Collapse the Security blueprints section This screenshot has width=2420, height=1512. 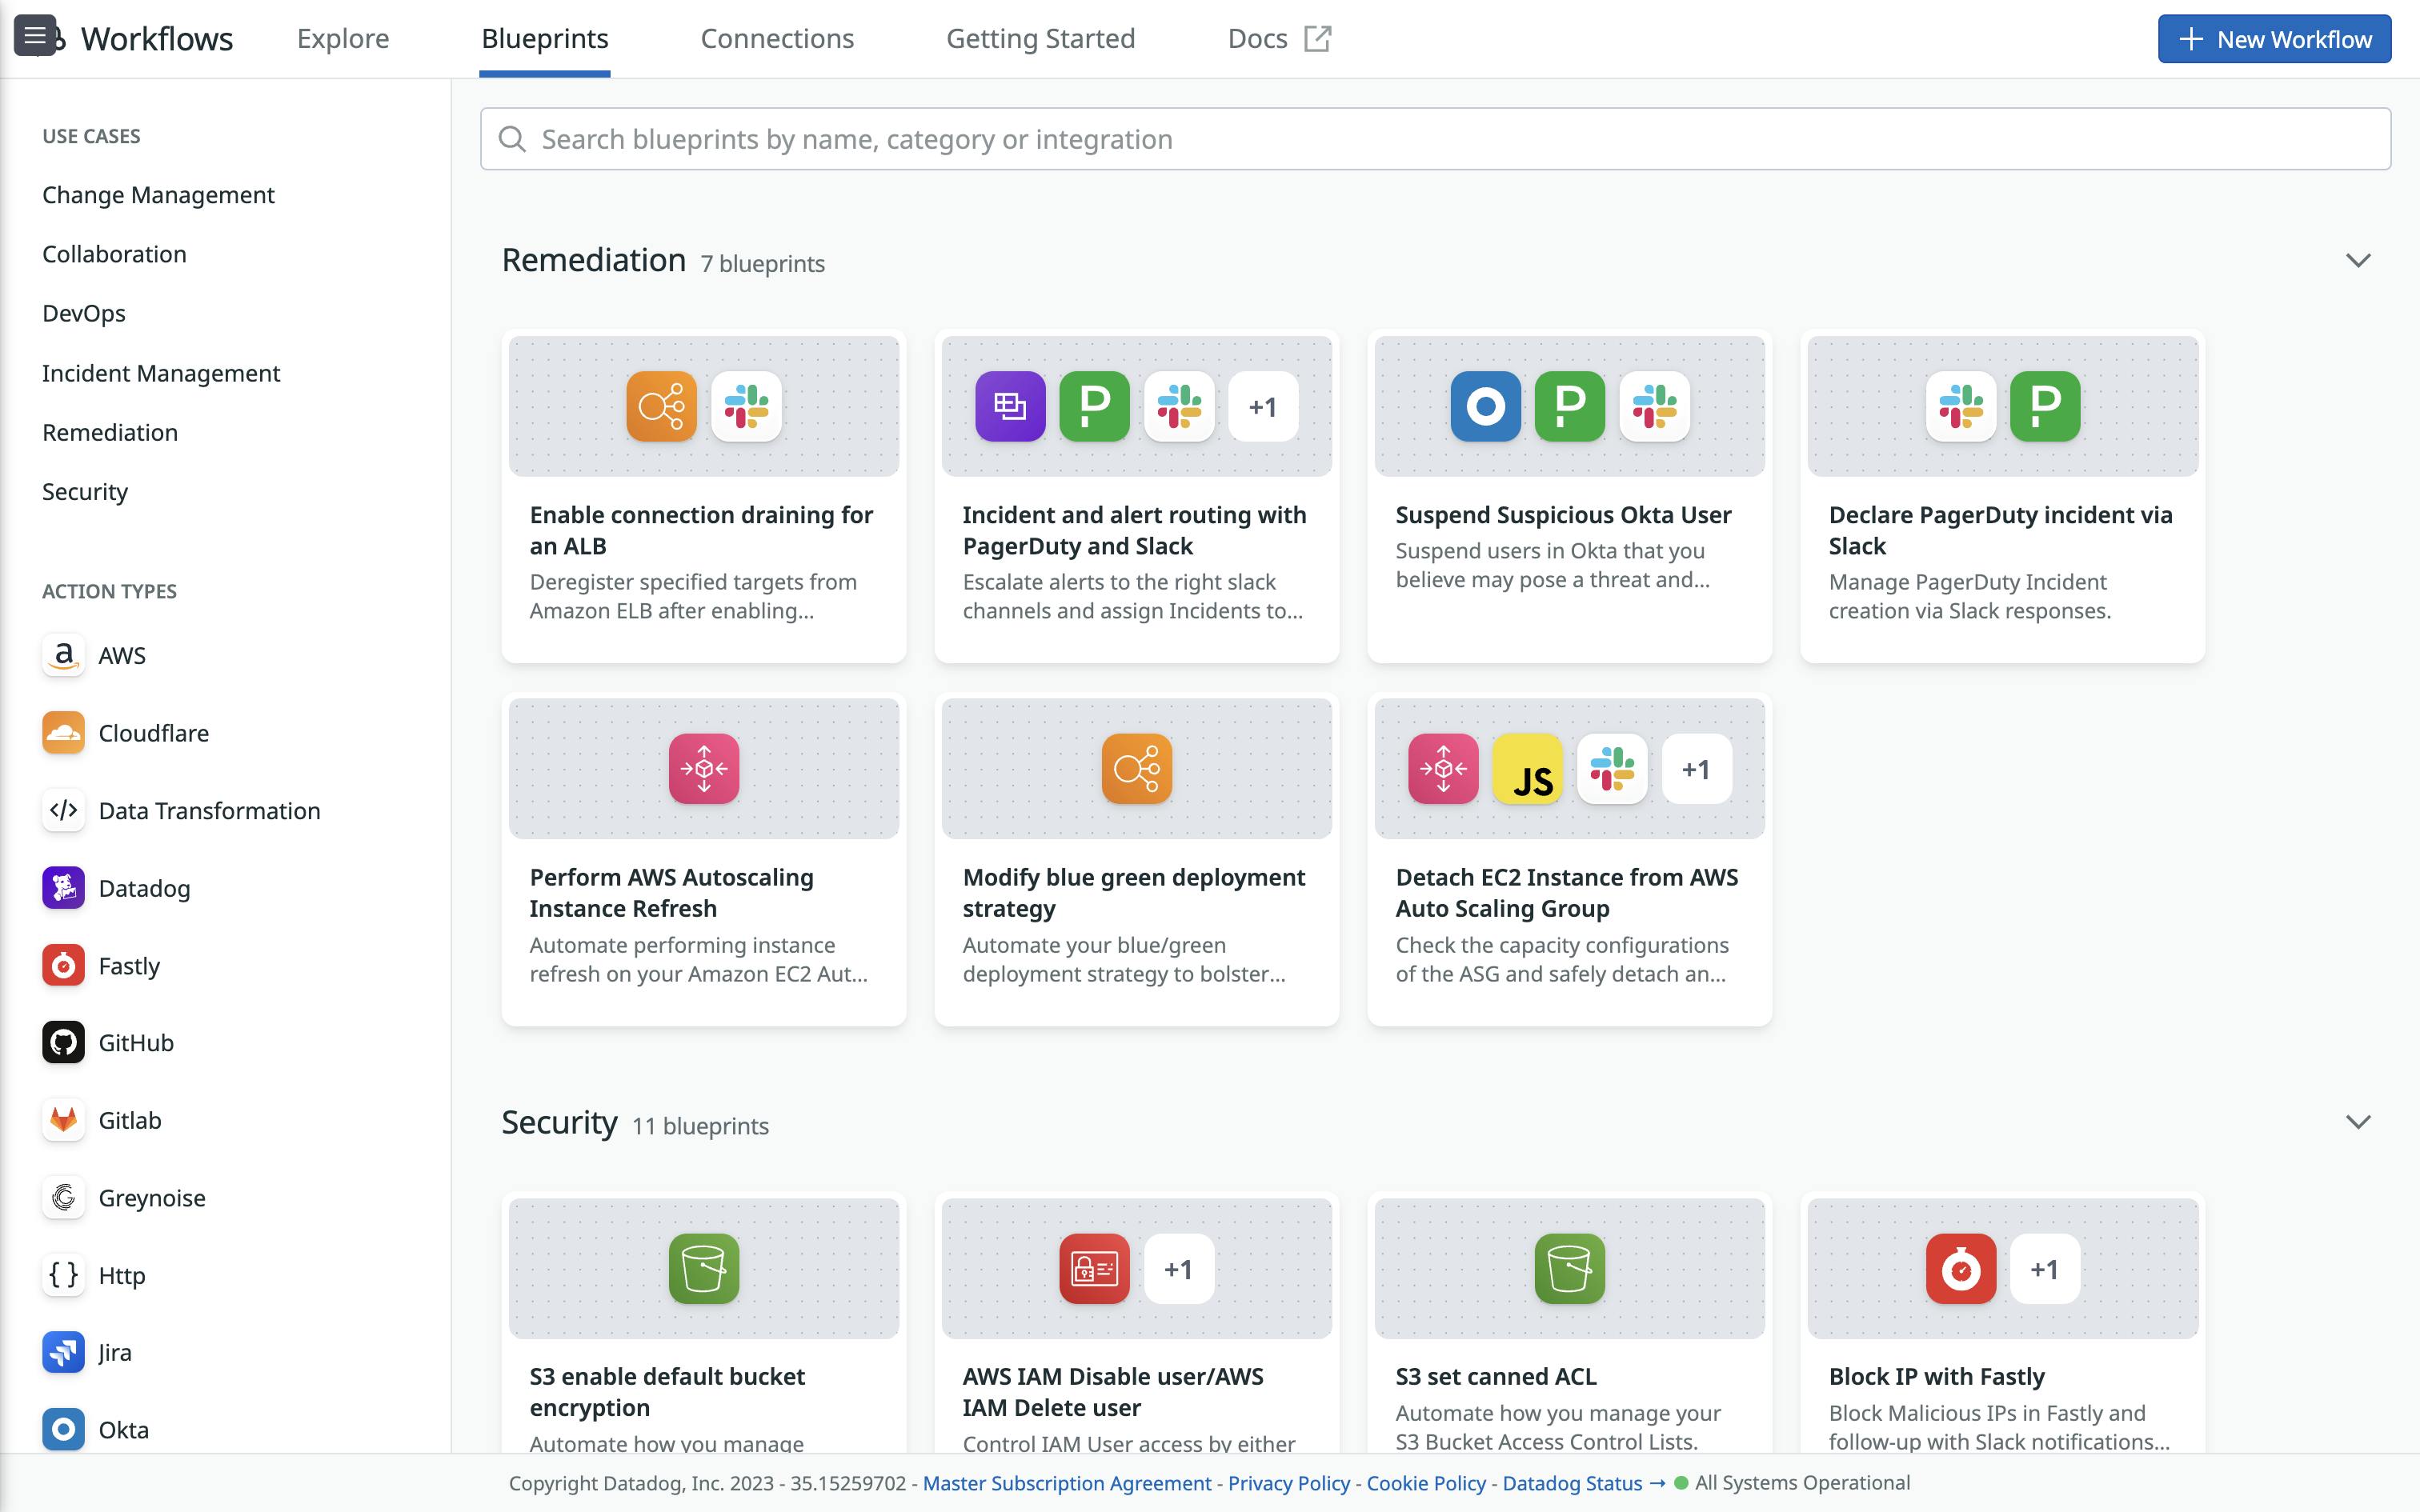tap(2358, 1122)
